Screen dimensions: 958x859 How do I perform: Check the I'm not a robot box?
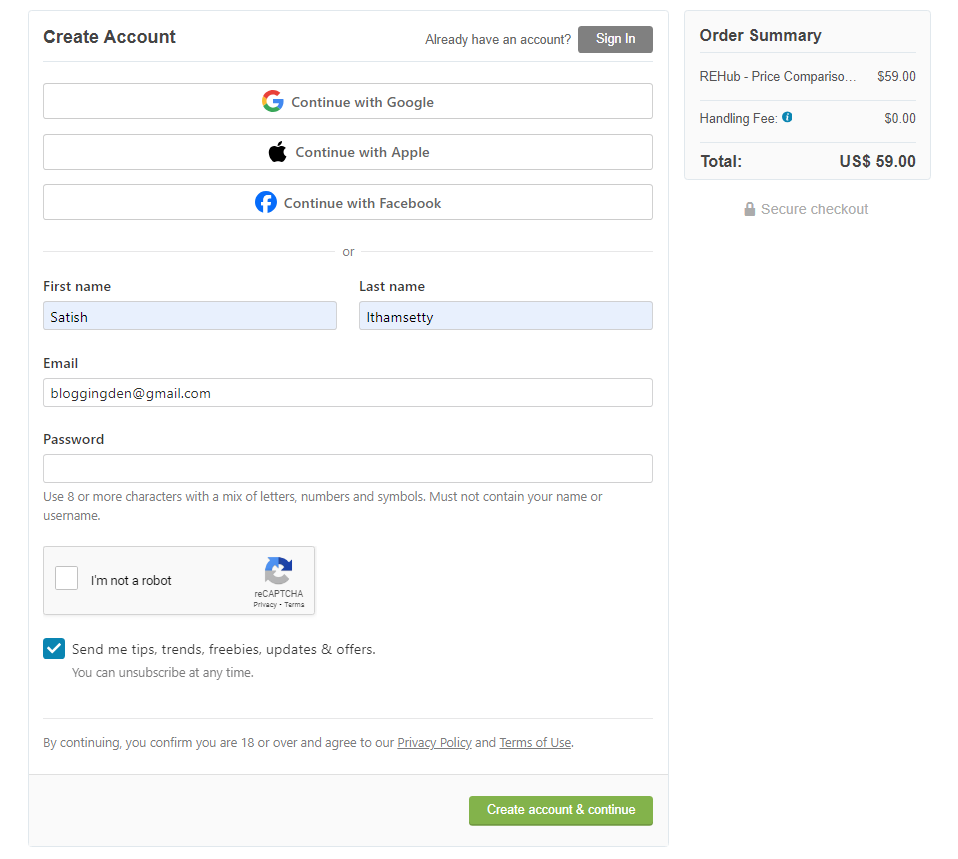coord(66,577)
